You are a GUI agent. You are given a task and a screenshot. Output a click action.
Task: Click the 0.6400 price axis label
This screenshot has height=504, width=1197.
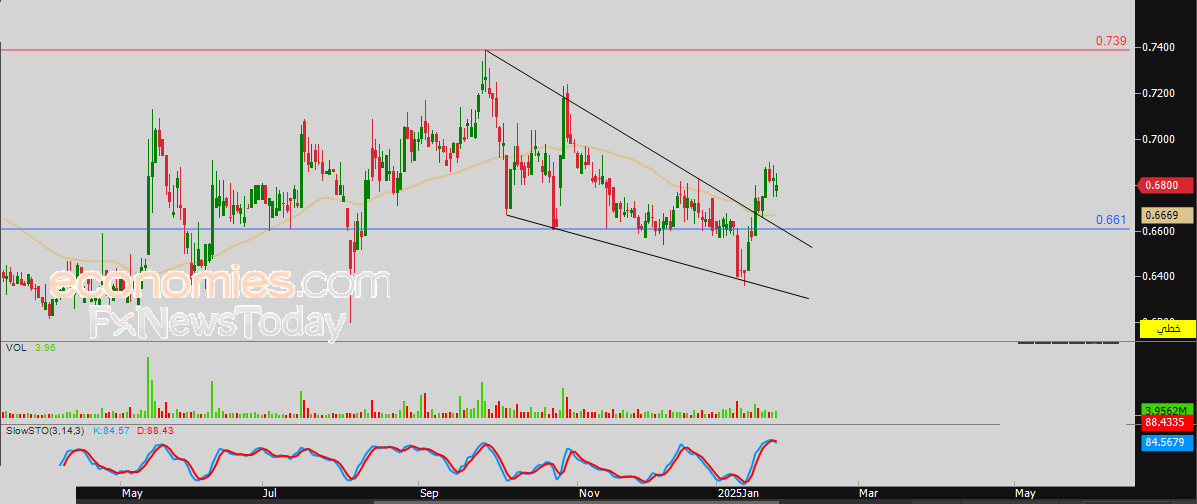1158,276
